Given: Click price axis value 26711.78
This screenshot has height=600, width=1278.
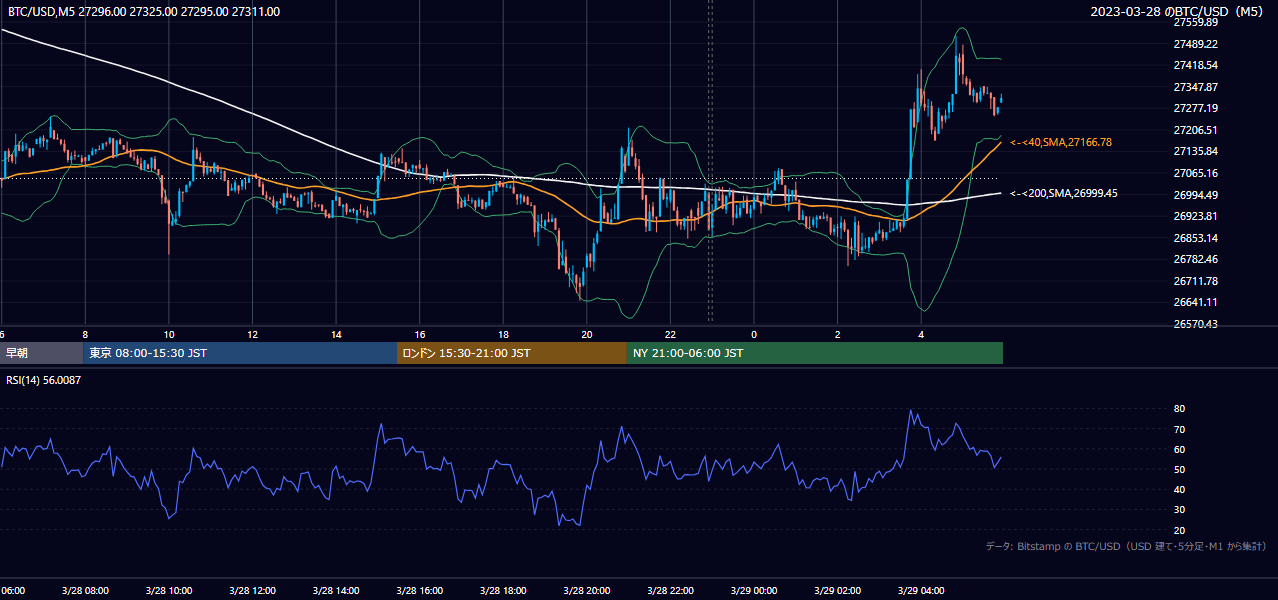Looking at the screenshot, I should tap(1195, 281).
